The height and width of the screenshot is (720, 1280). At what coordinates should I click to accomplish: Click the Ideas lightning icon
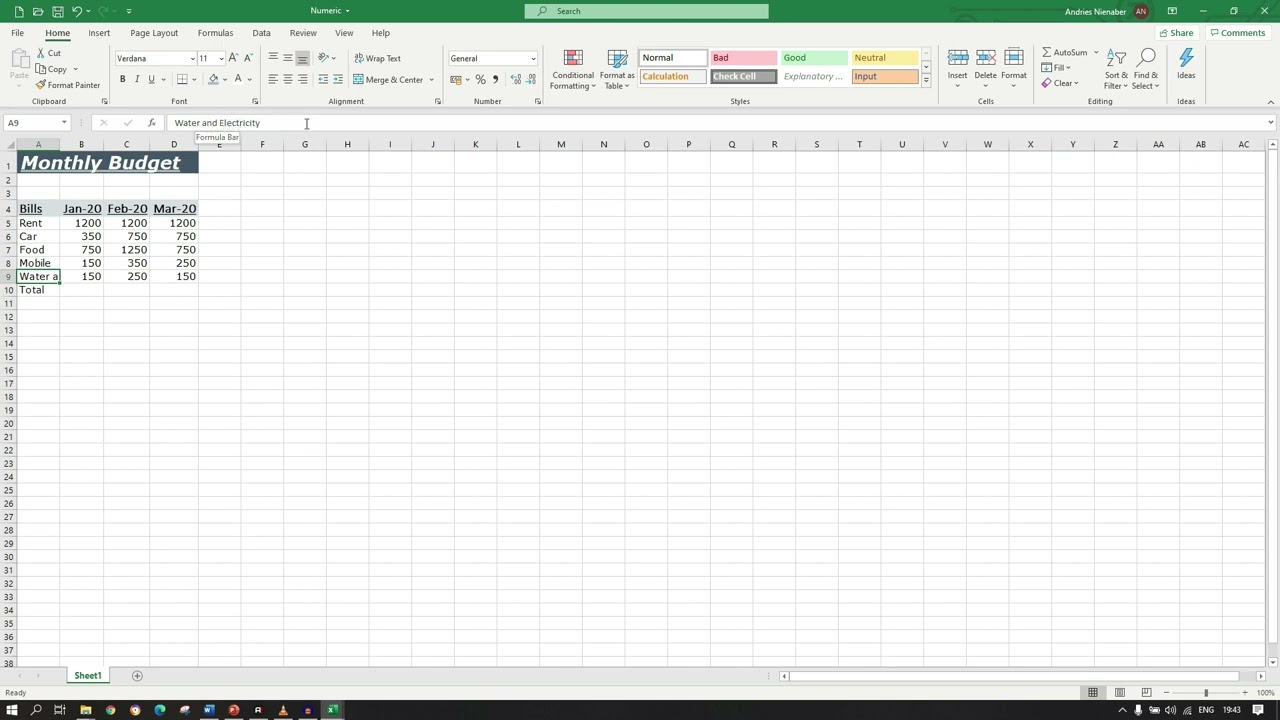(1186, 63)
